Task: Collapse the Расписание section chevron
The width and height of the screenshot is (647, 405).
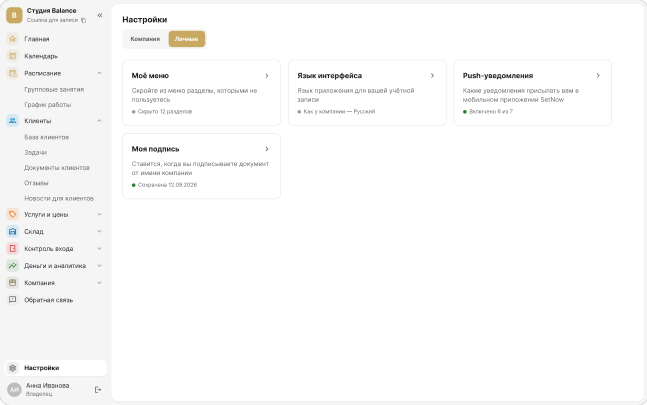Action: point(99,73)
